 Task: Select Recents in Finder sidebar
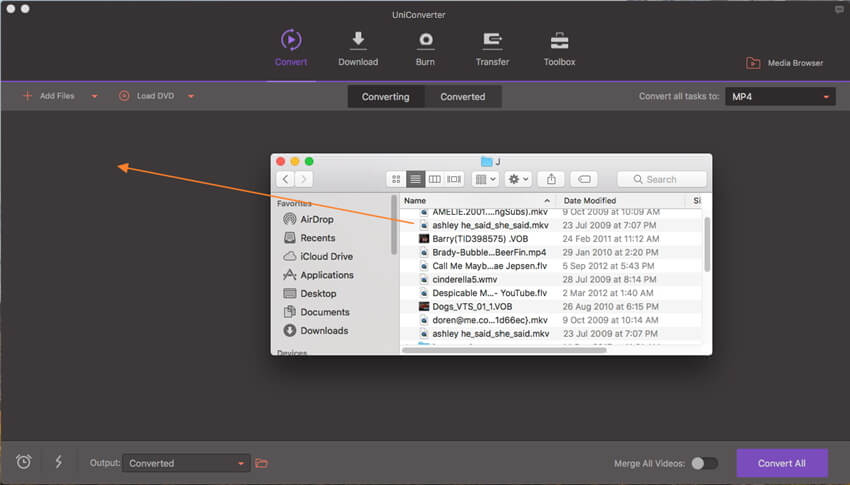coord(310,238)
